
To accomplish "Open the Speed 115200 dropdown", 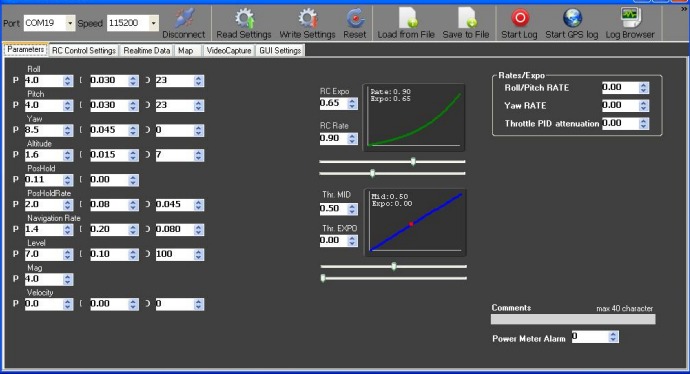I will coord(154,23).
